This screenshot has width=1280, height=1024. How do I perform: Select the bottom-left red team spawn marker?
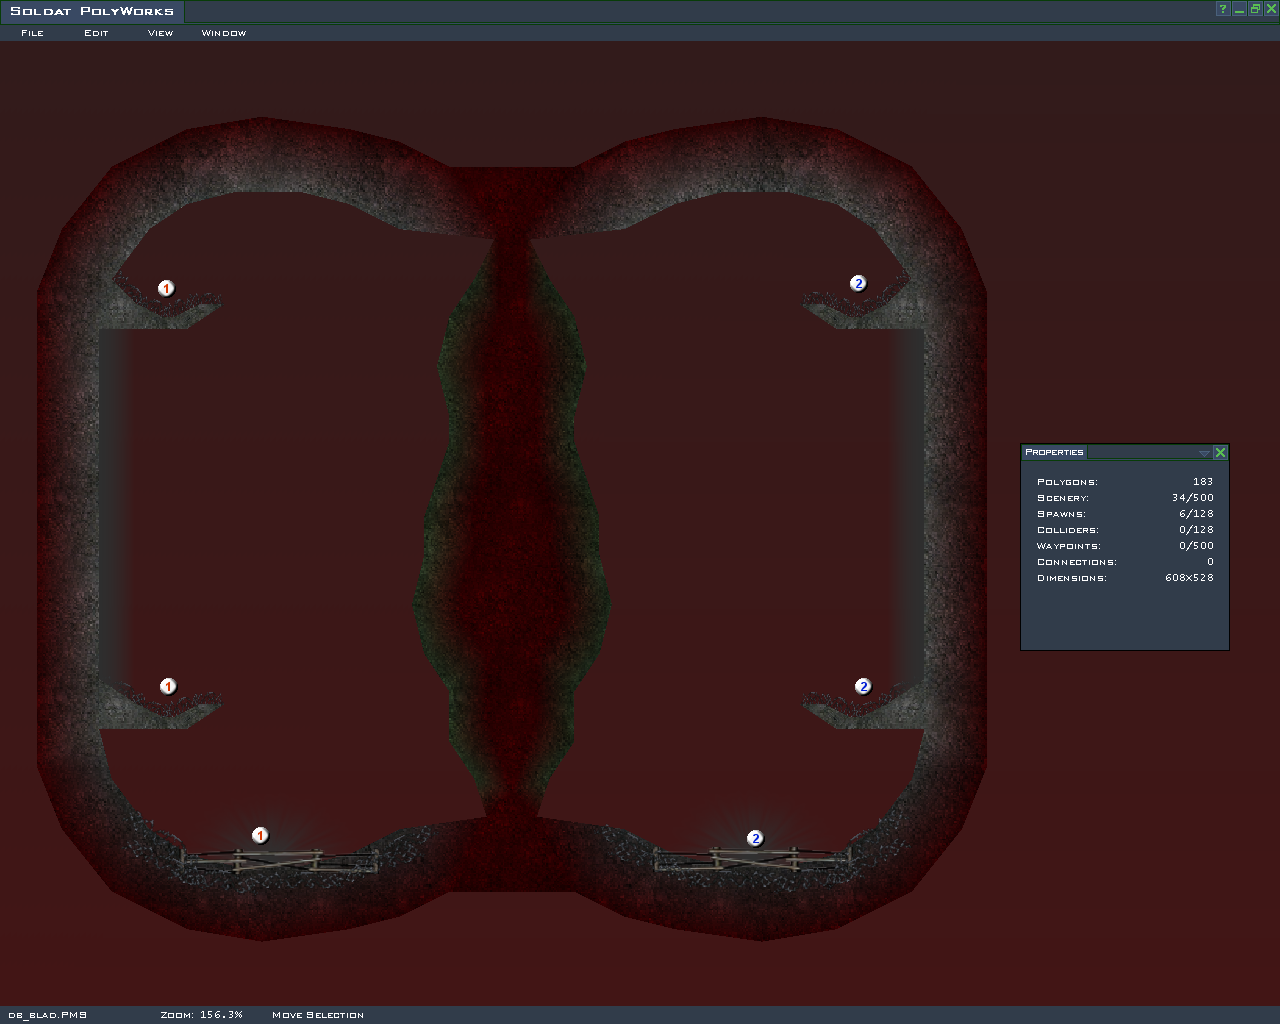pyautogui.click(x=260, y=835)
